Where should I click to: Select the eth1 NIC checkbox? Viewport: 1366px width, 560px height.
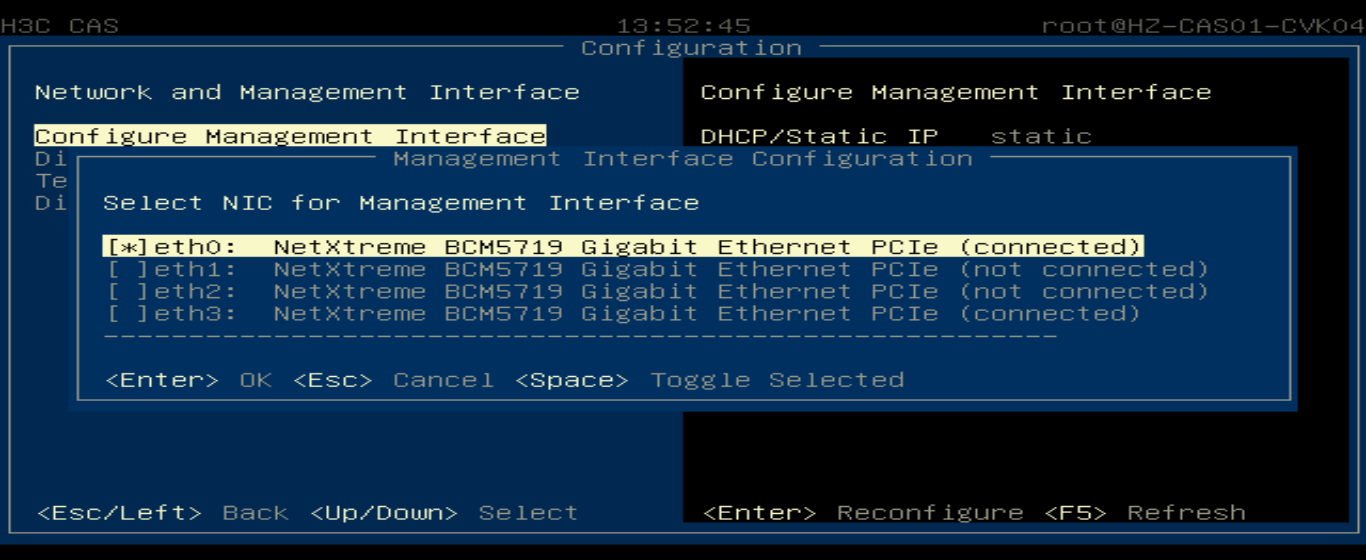tap(656, 269)
